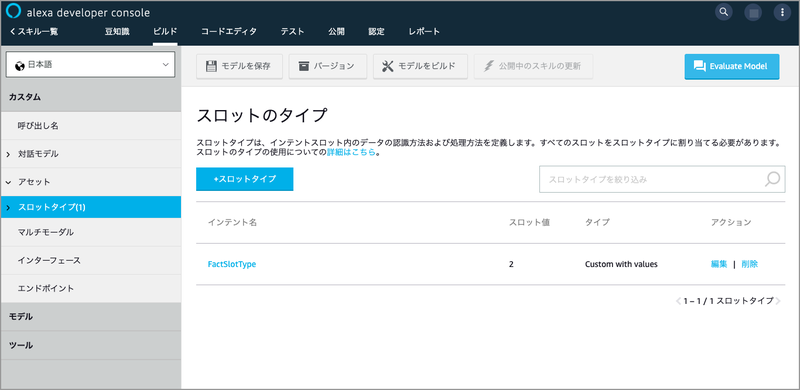This screenshot has width=800, height=390.
Task: Click the 1–1 / 1 スロットタイプ pagination text
Action: [729, 301]
